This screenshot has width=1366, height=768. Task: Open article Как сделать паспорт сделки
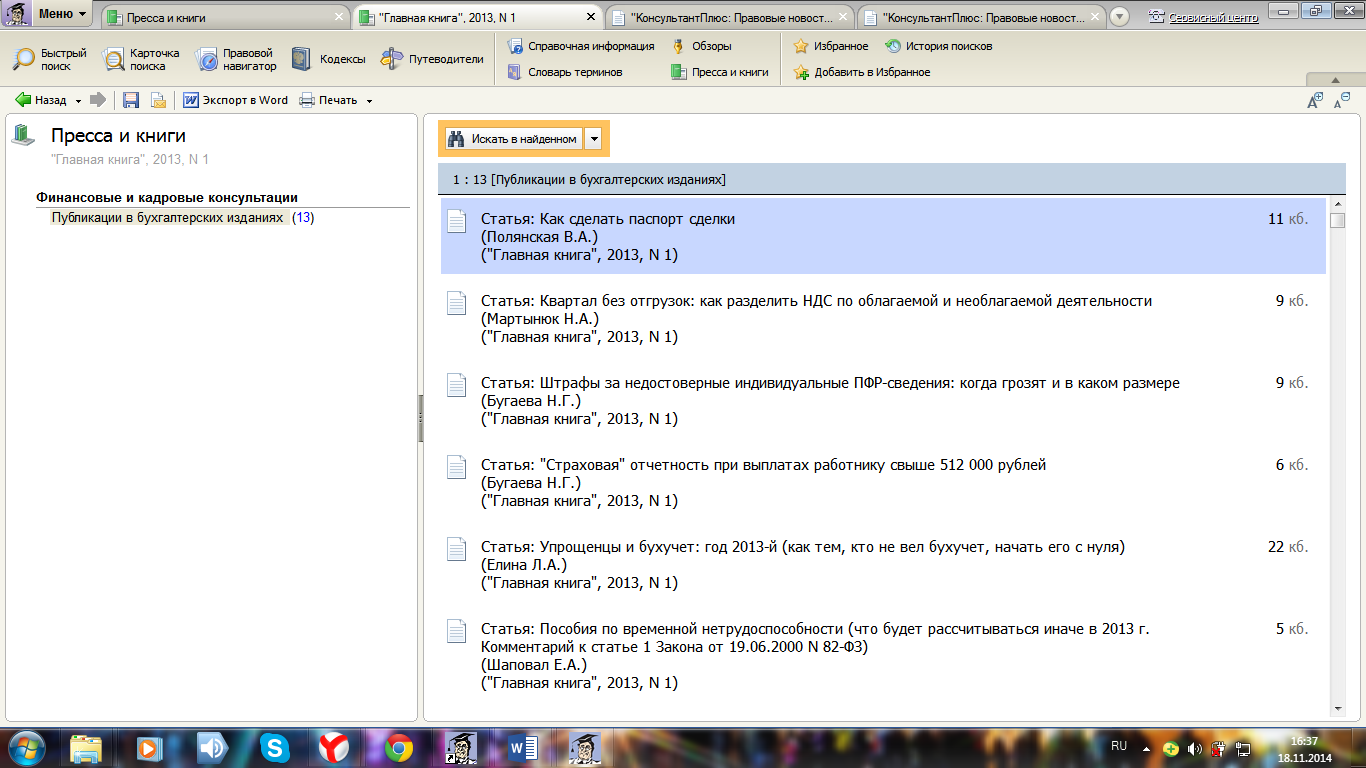[x=608, y=219]
